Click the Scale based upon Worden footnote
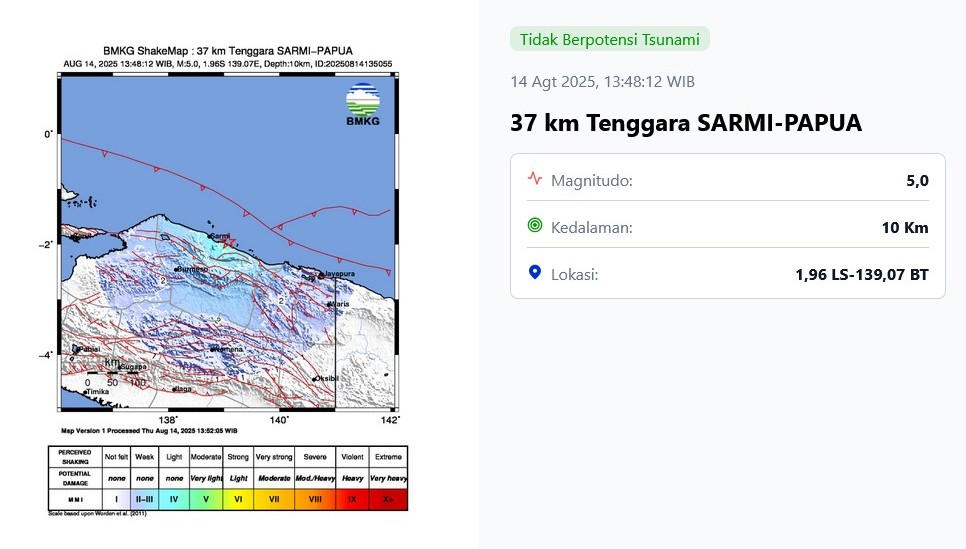This screenshot has width=966, height=549. (97, 513)
